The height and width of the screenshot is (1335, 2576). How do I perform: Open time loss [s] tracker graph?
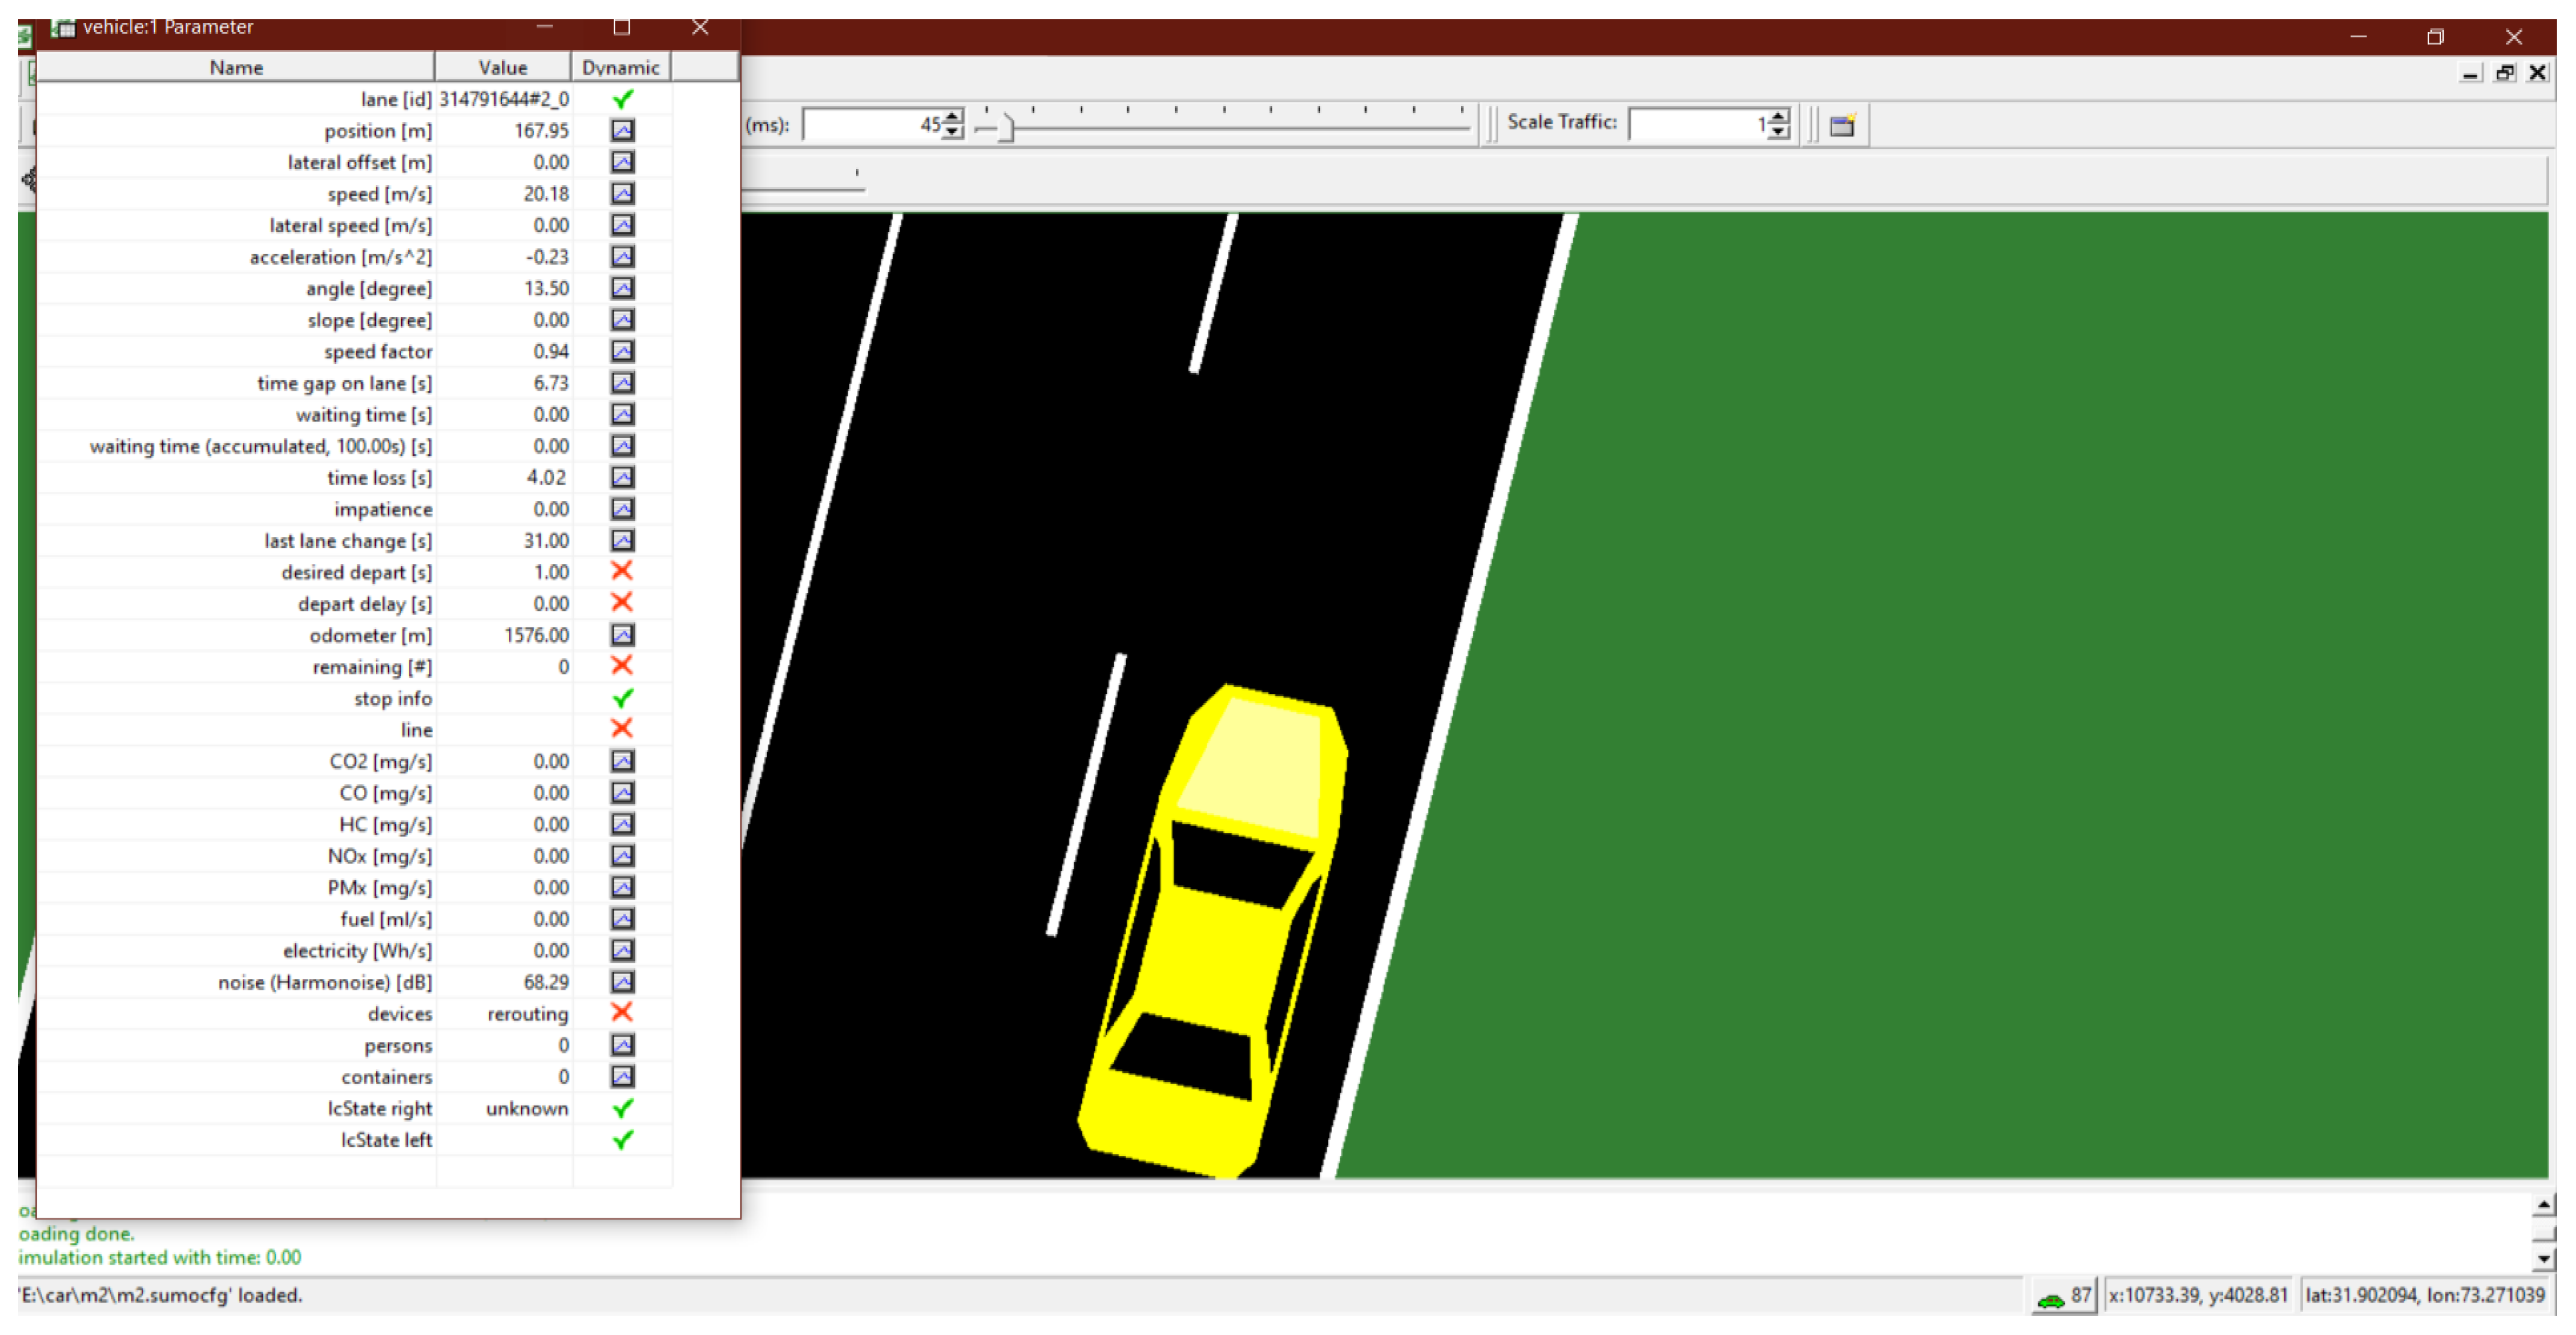pos(622,477)
